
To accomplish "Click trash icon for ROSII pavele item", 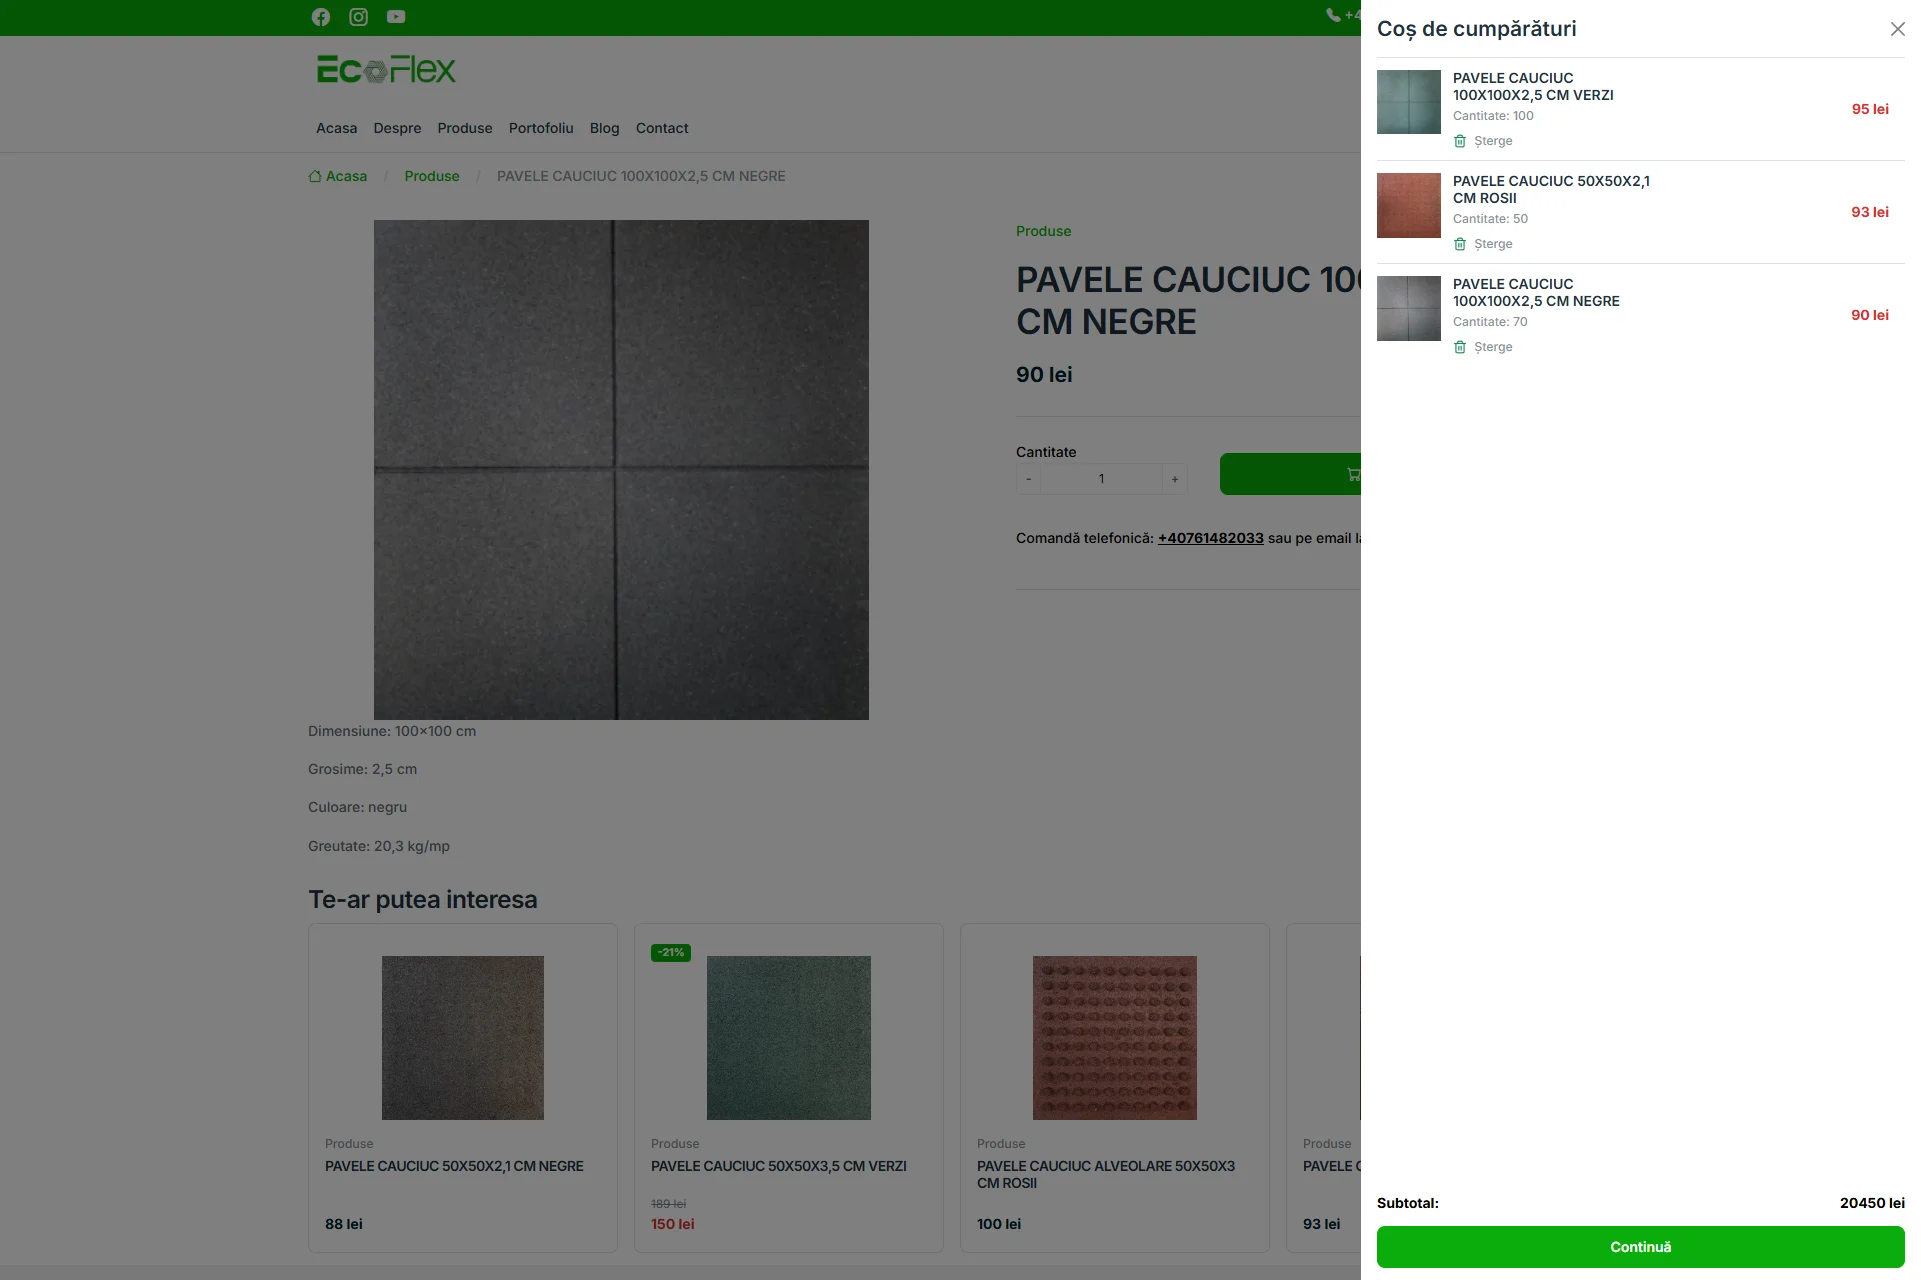I will click(1460, 244).
